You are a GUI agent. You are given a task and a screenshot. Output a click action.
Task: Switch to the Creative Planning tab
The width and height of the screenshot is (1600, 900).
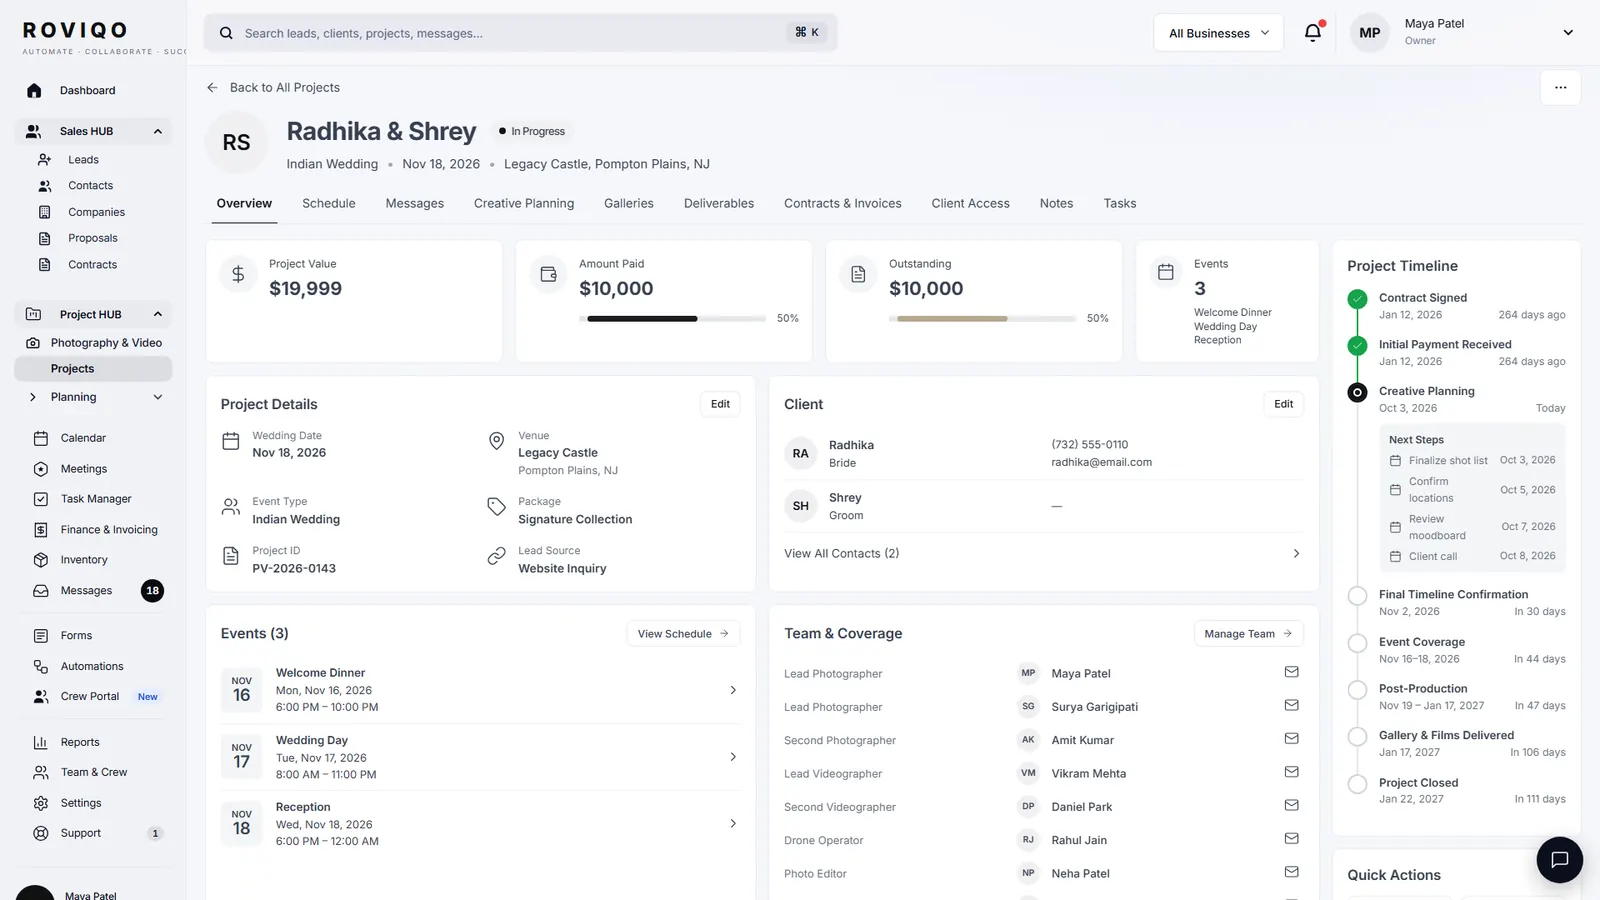524,203
